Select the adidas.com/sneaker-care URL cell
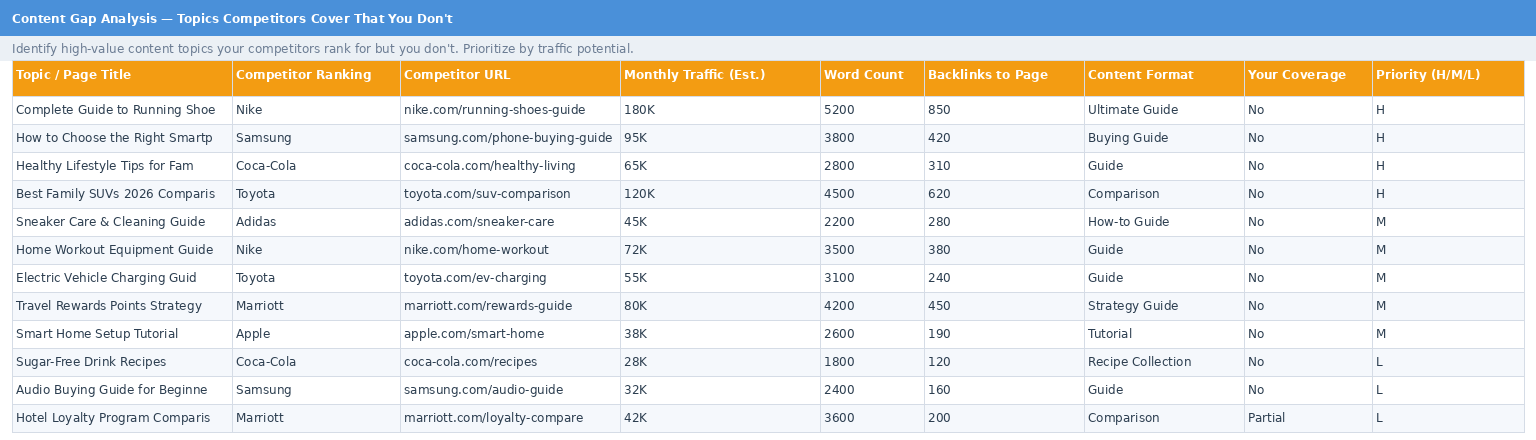This screenshot has height=440, width=1536. 510,222
